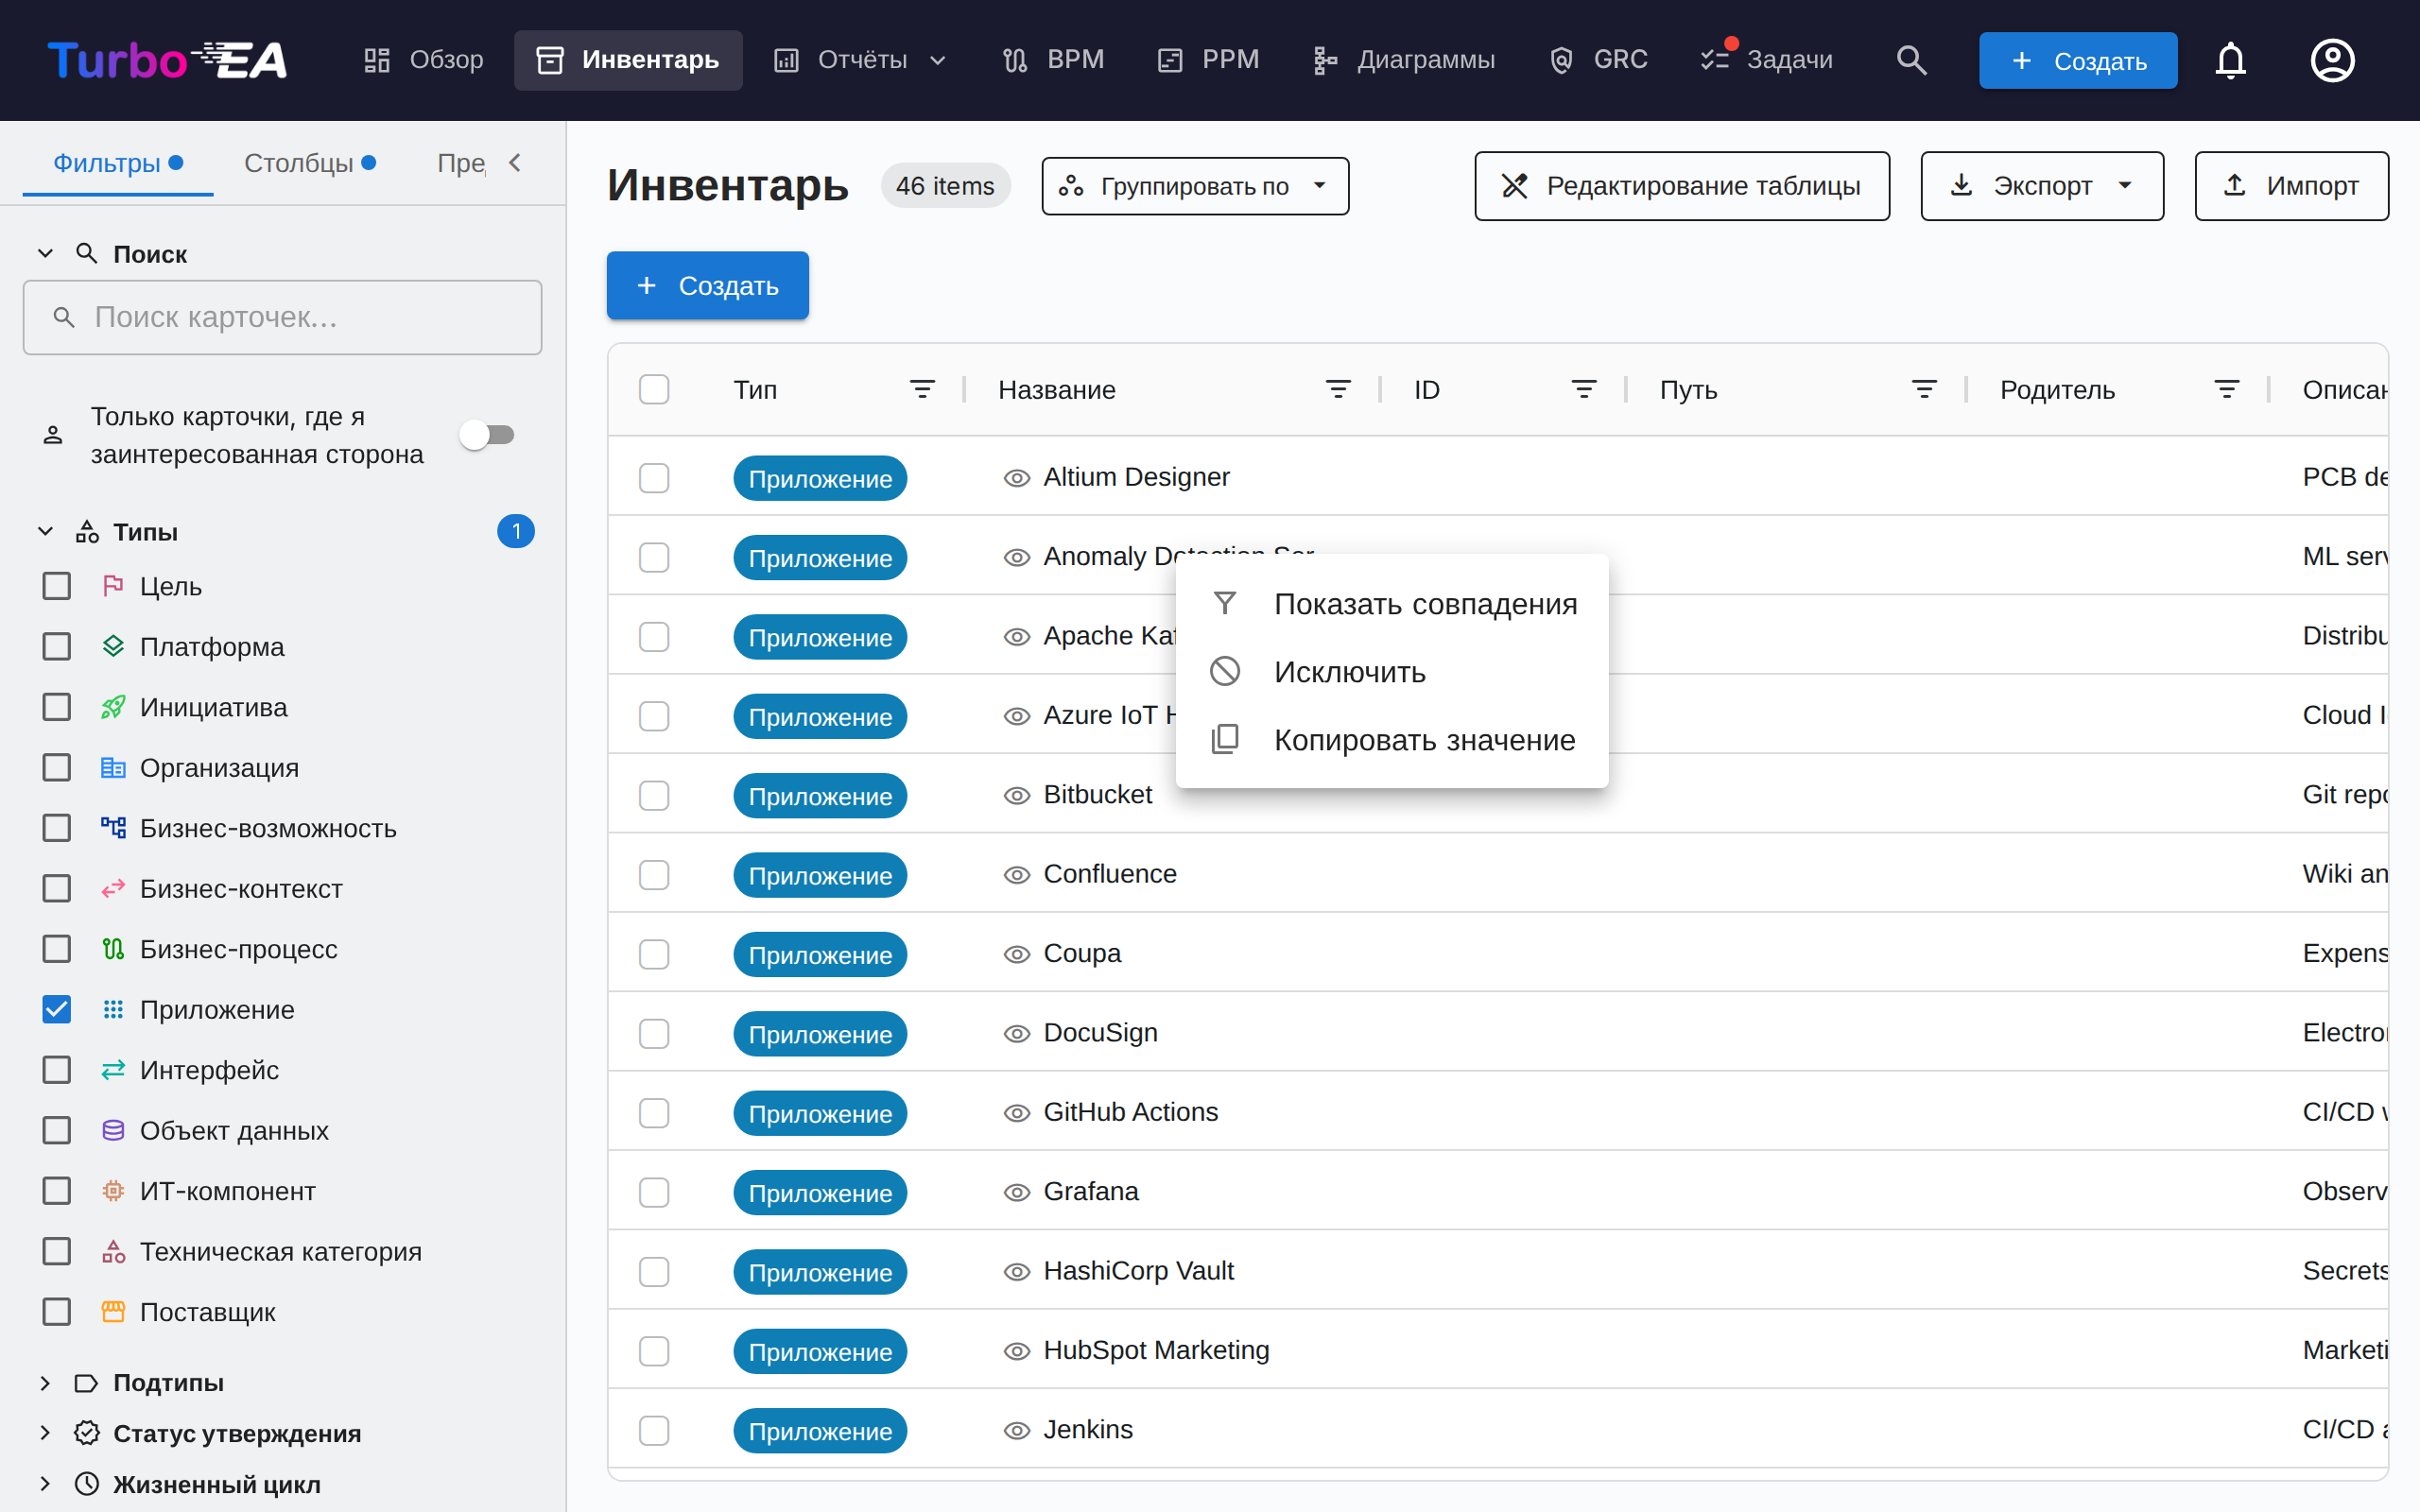Image resolution: width=2420 pixels, height=1512 pixels.
Task: Collapse the Поиск section
Action: [45, 254]
